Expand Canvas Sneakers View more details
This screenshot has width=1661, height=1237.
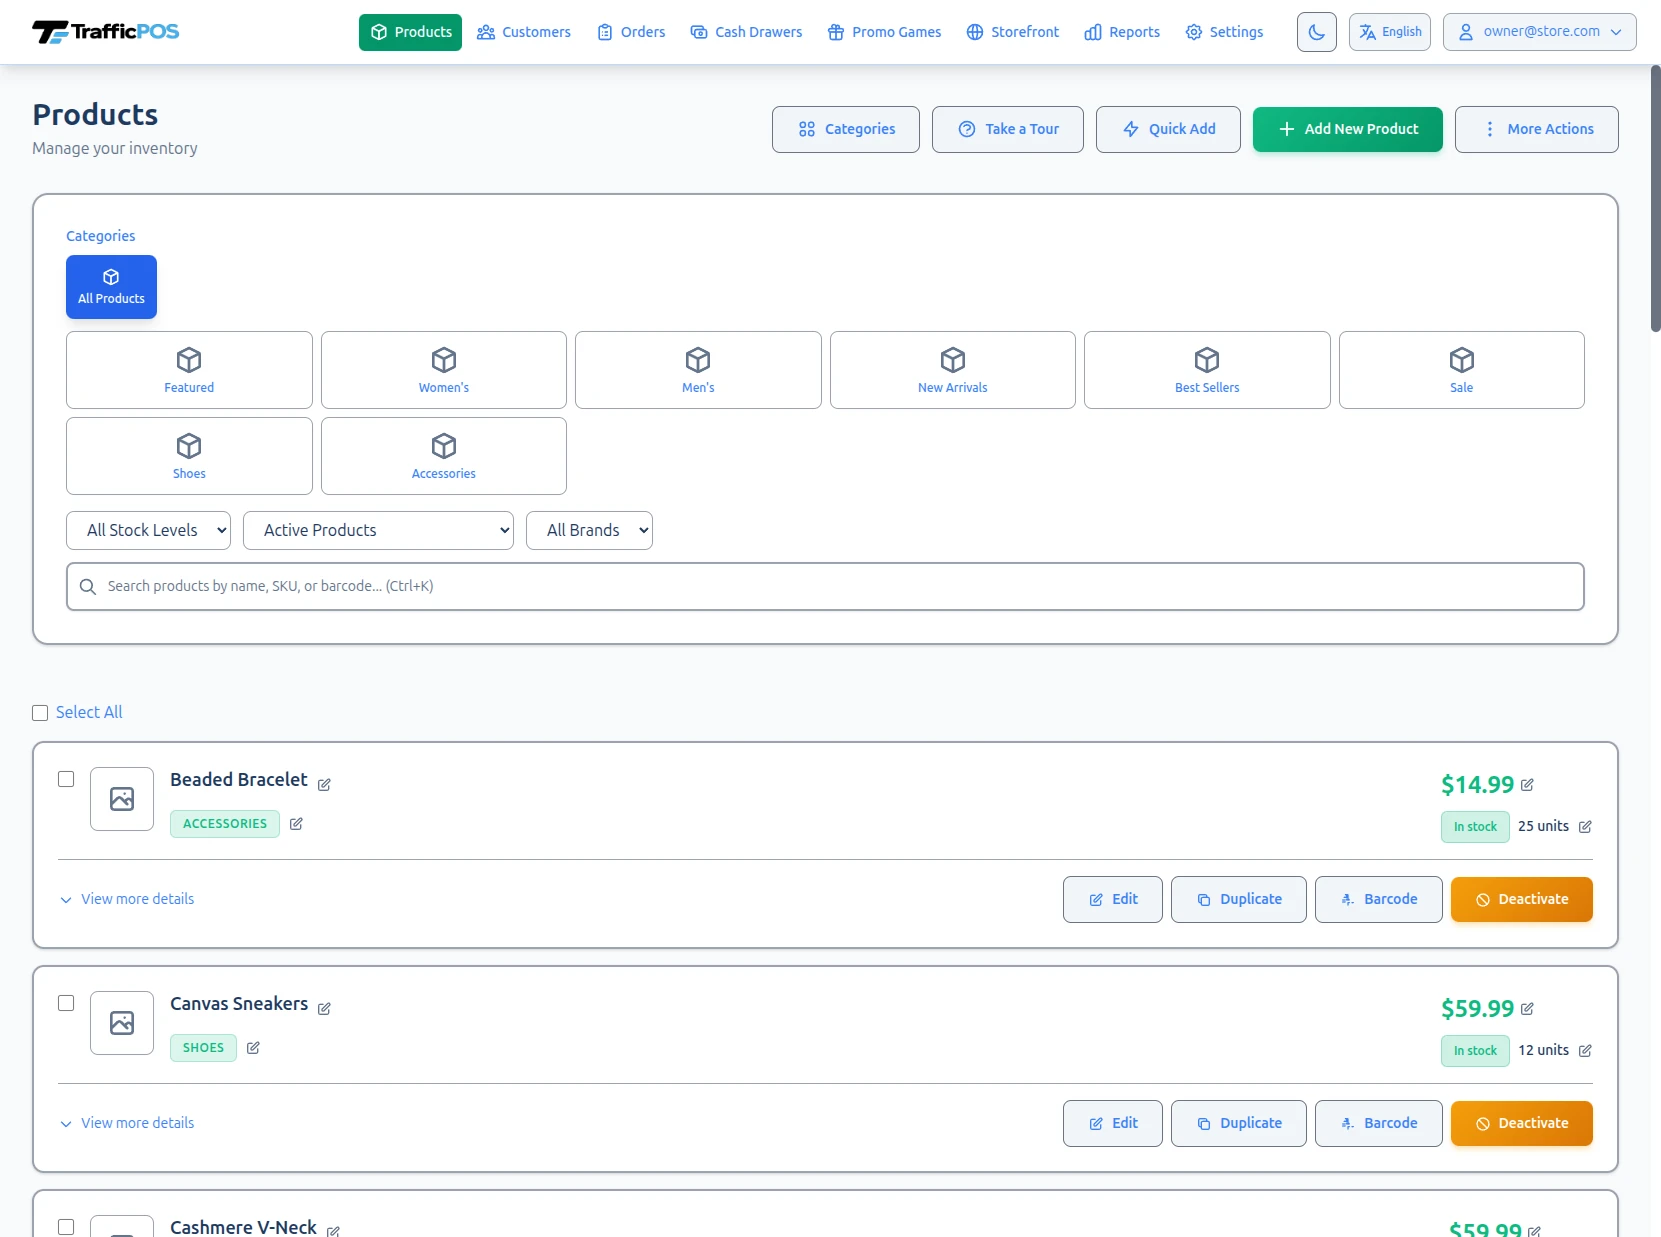[127, 1123]
